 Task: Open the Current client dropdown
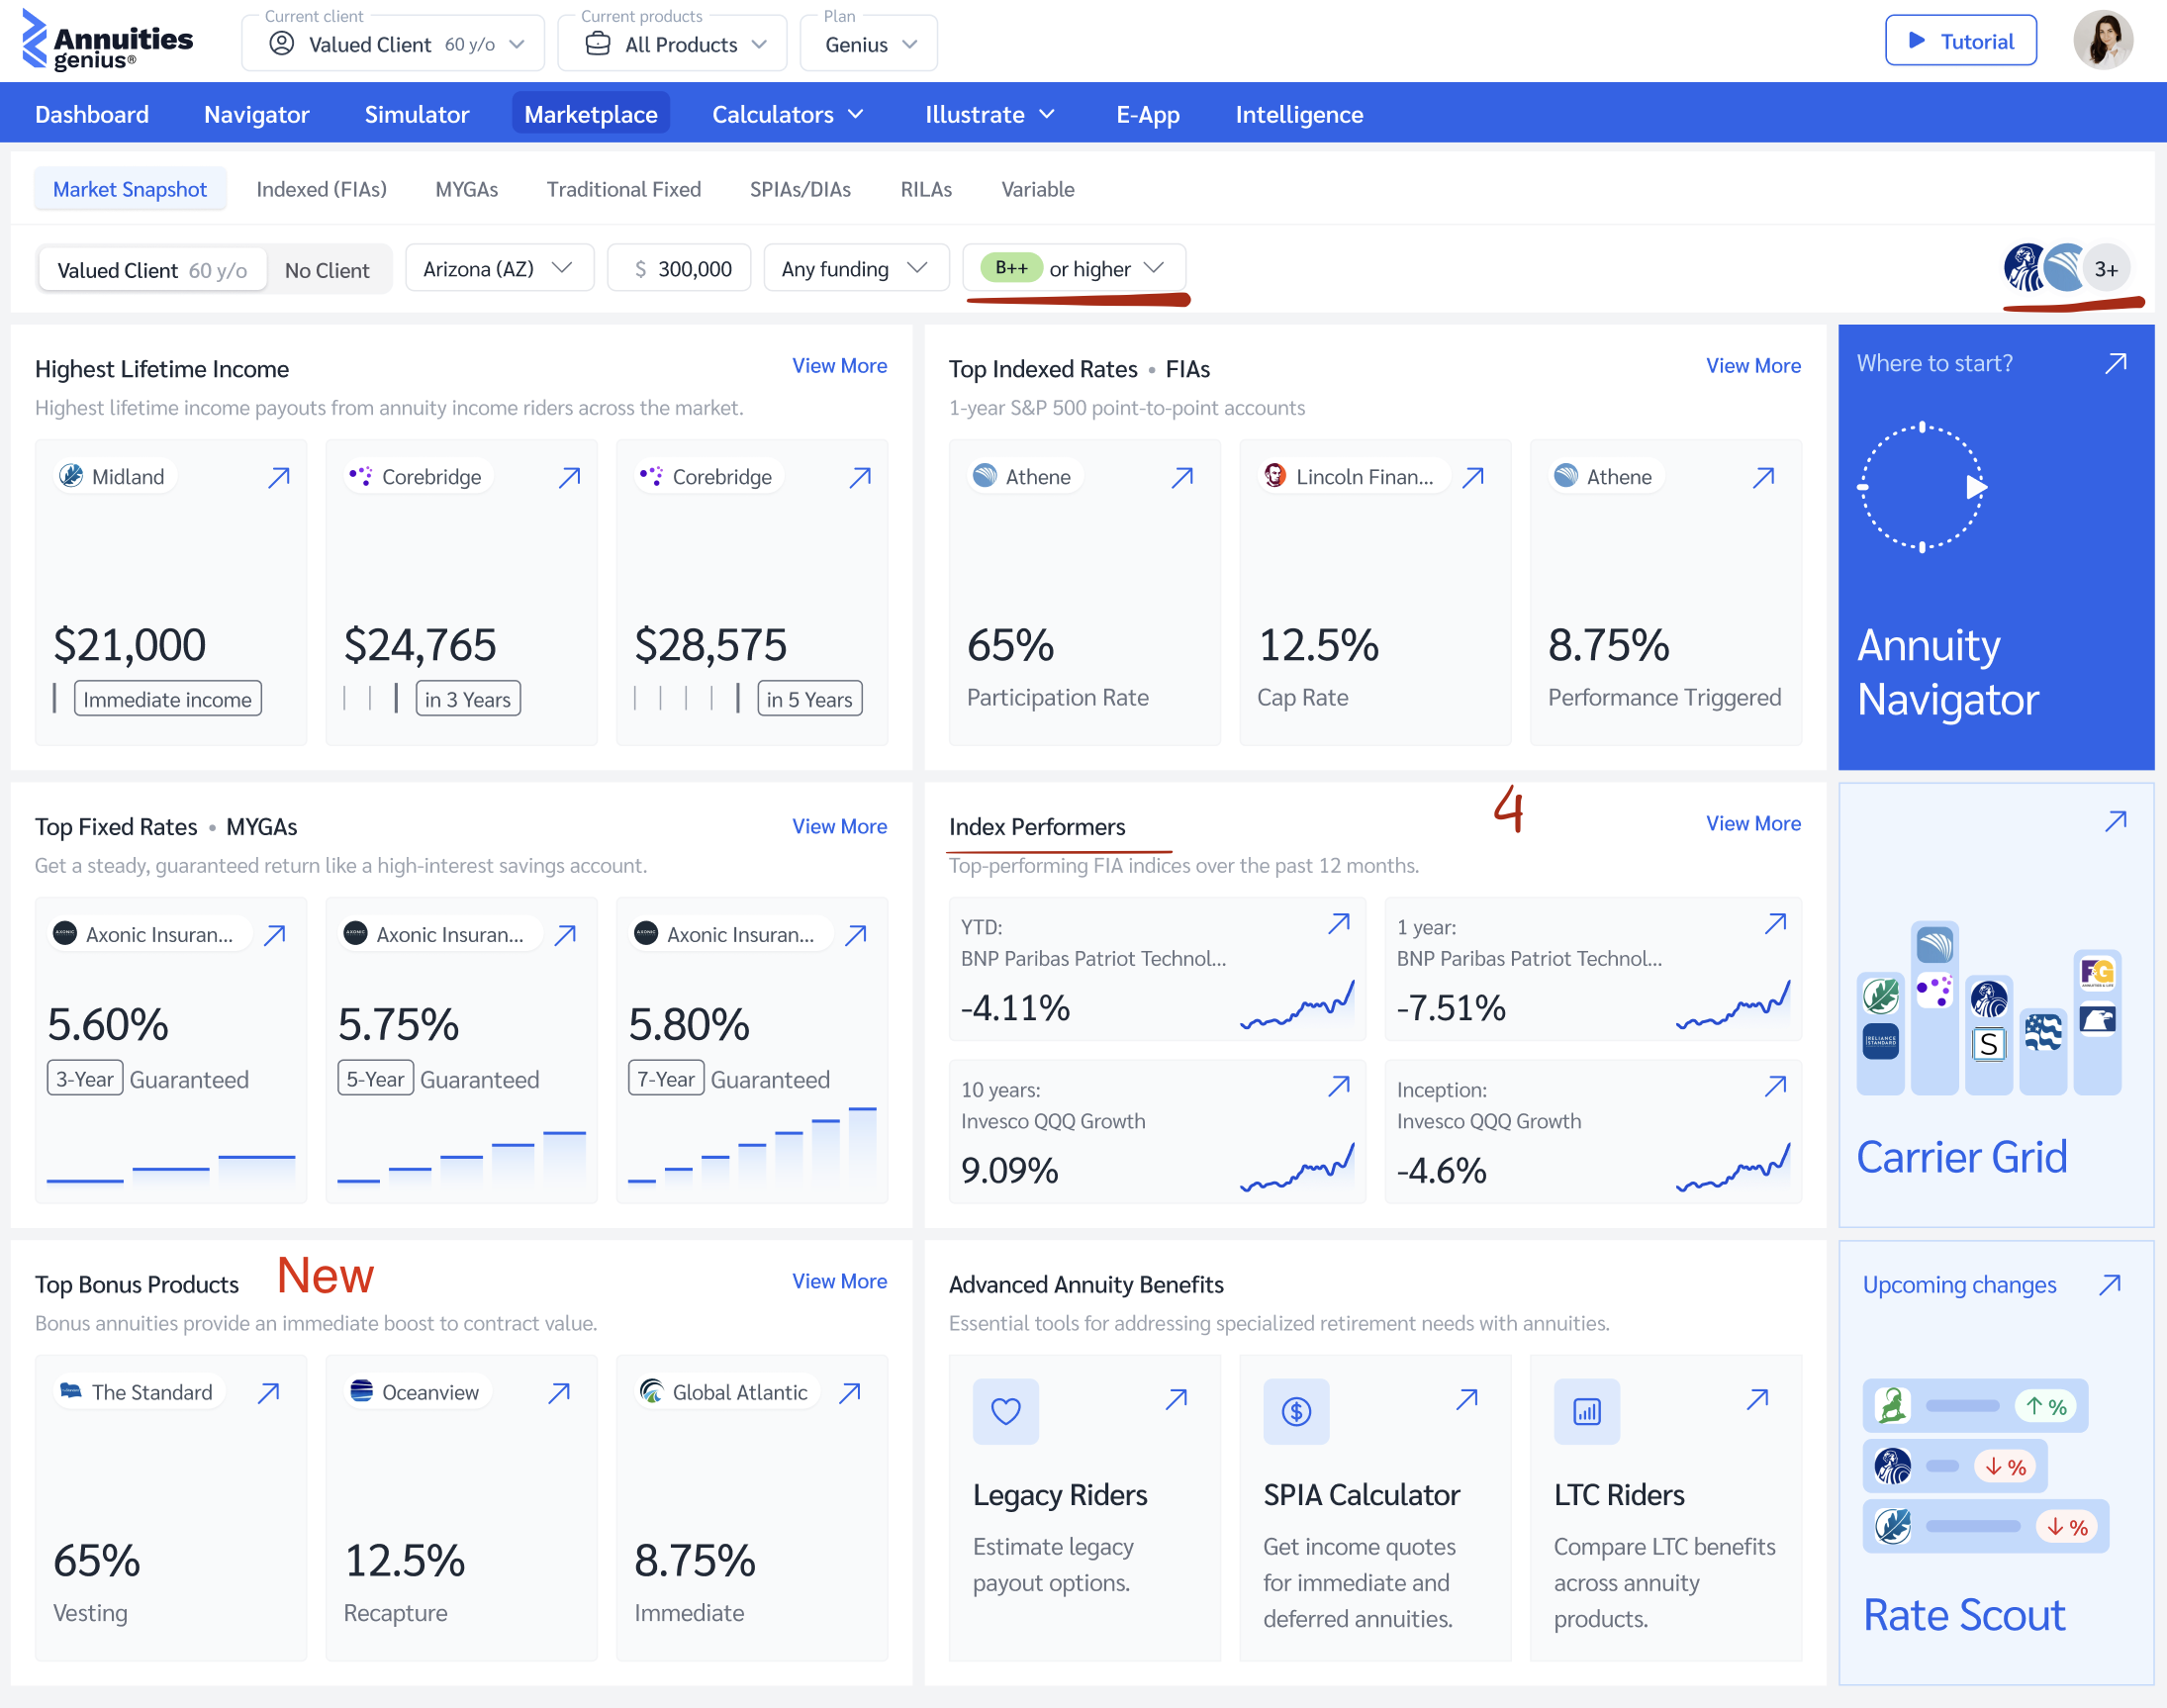[393, 43]
